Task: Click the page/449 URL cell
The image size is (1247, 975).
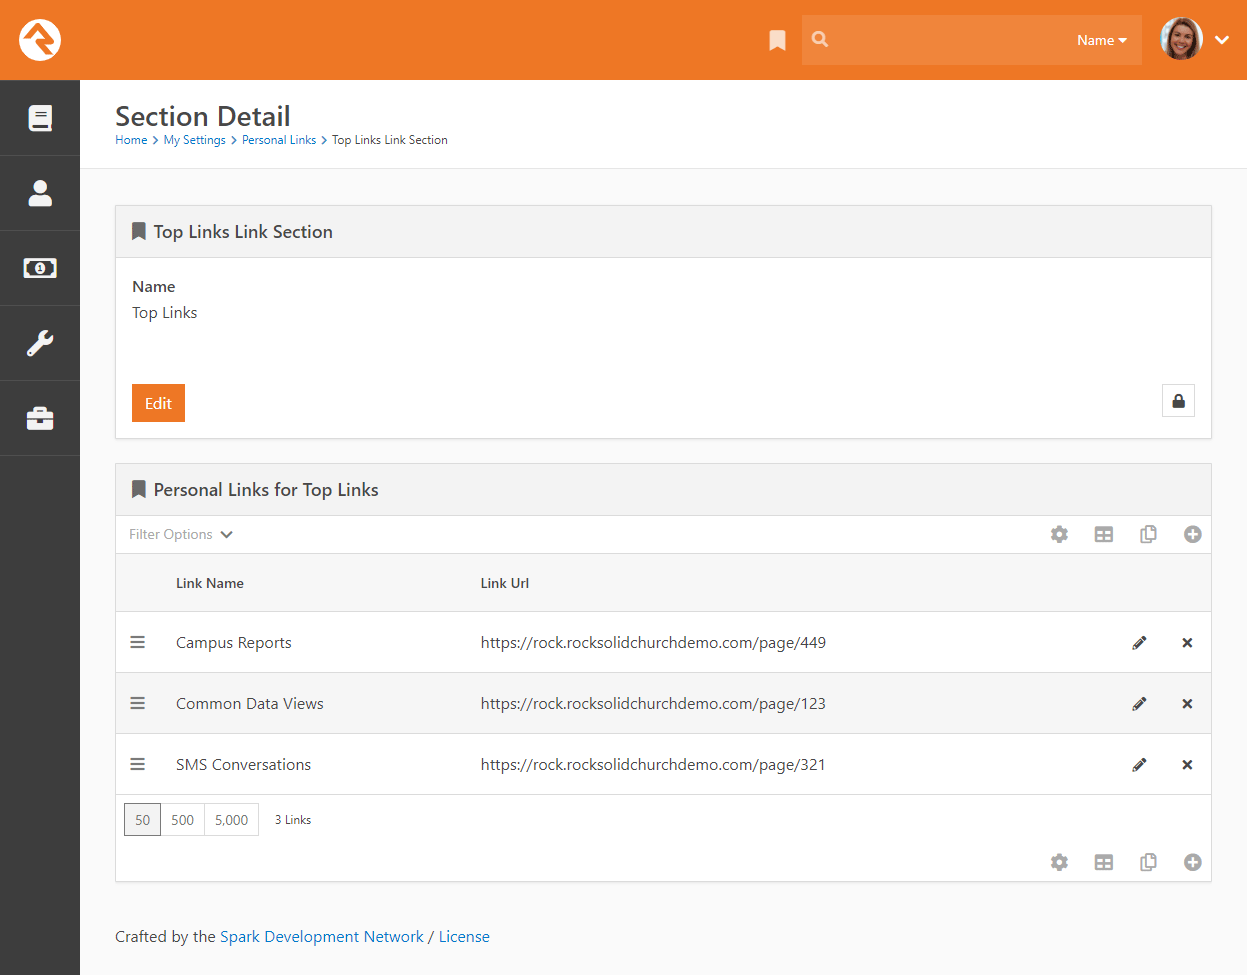Action: [x=653, y=643]
